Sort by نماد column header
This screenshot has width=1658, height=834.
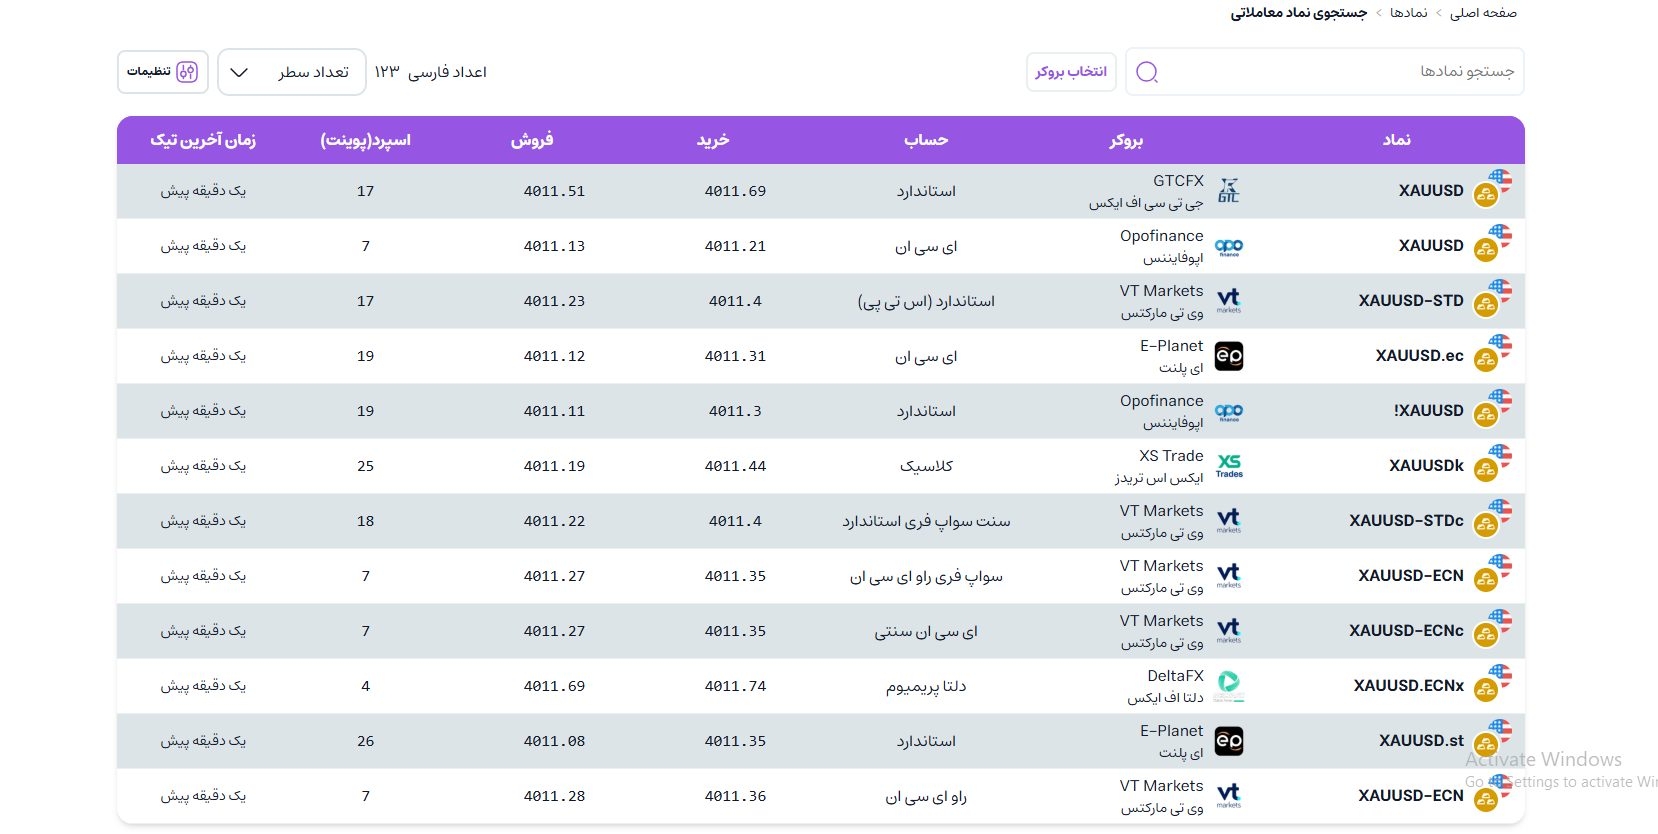(1397, 140)
